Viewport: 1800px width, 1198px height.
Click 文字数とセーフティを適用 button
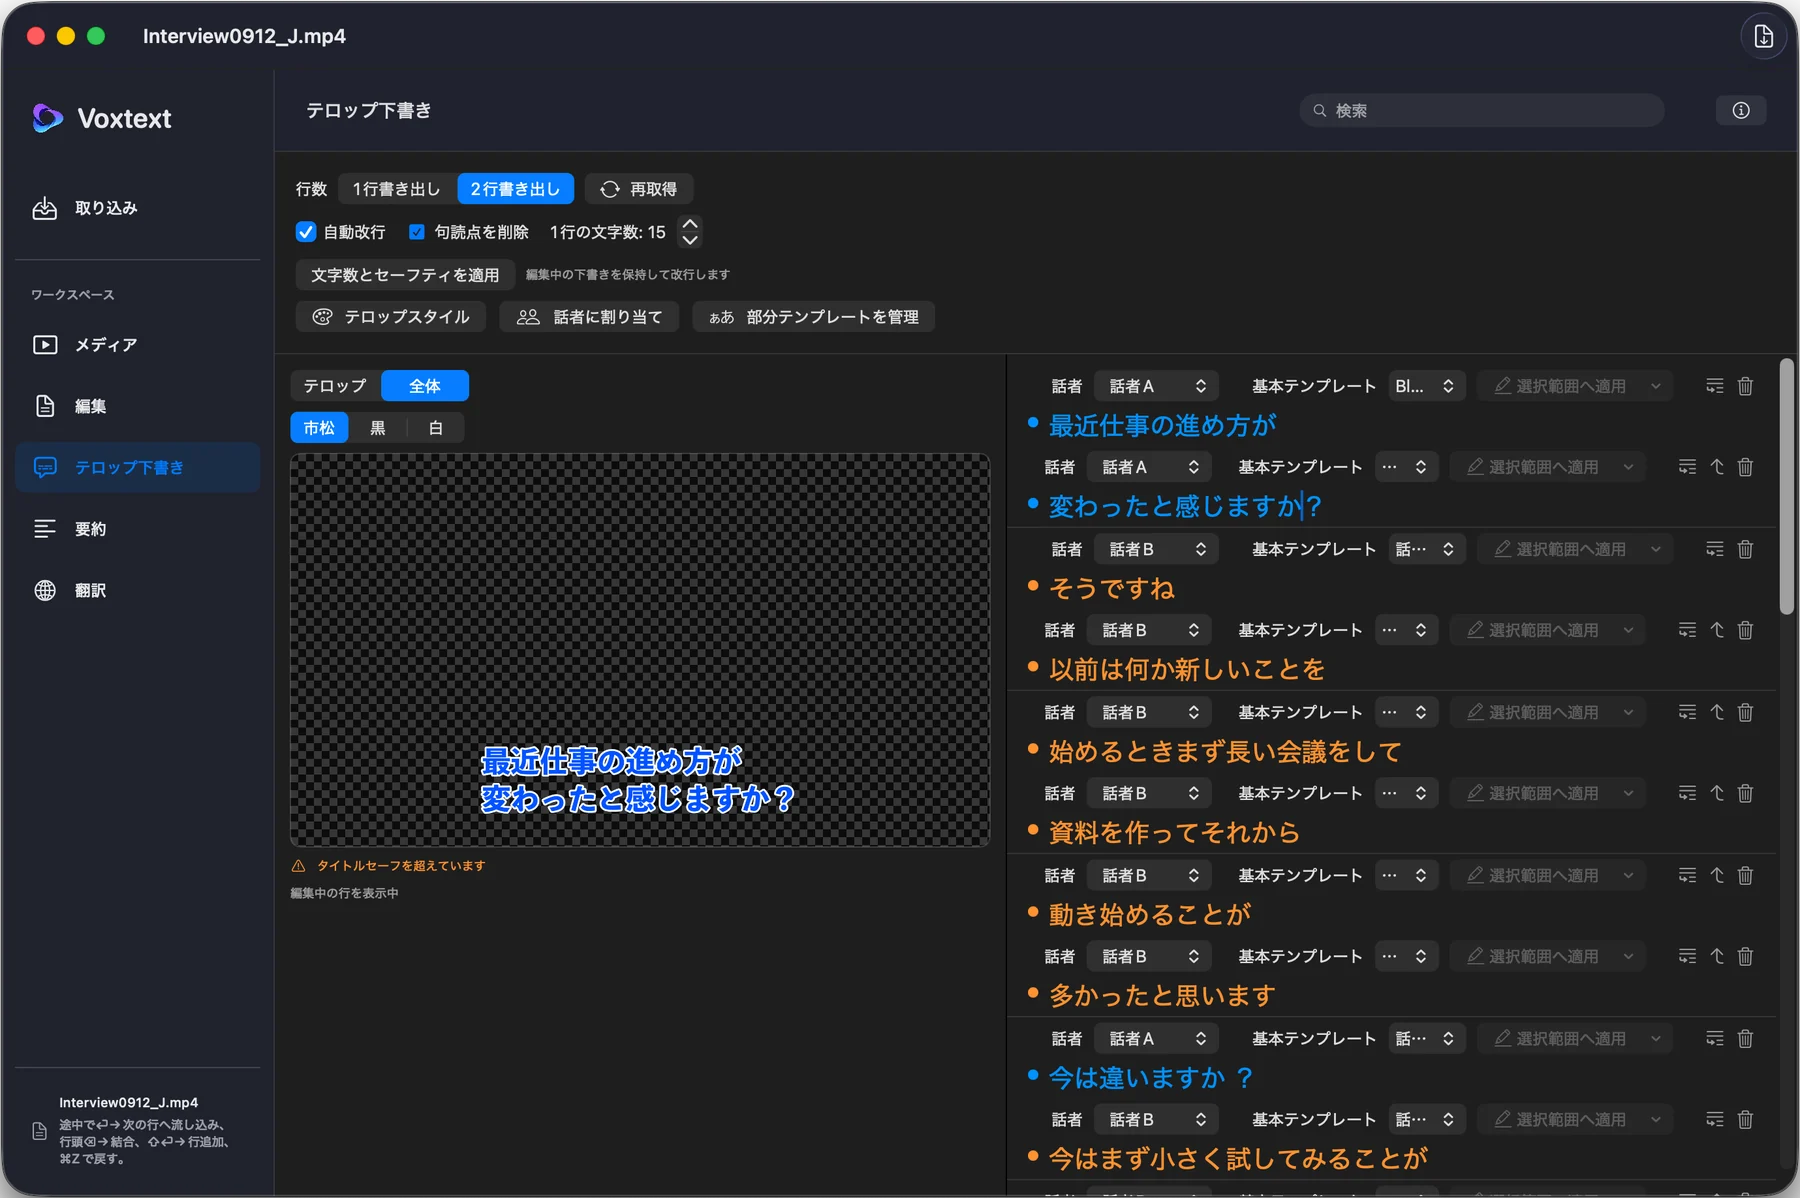click(x=405, y=275)
